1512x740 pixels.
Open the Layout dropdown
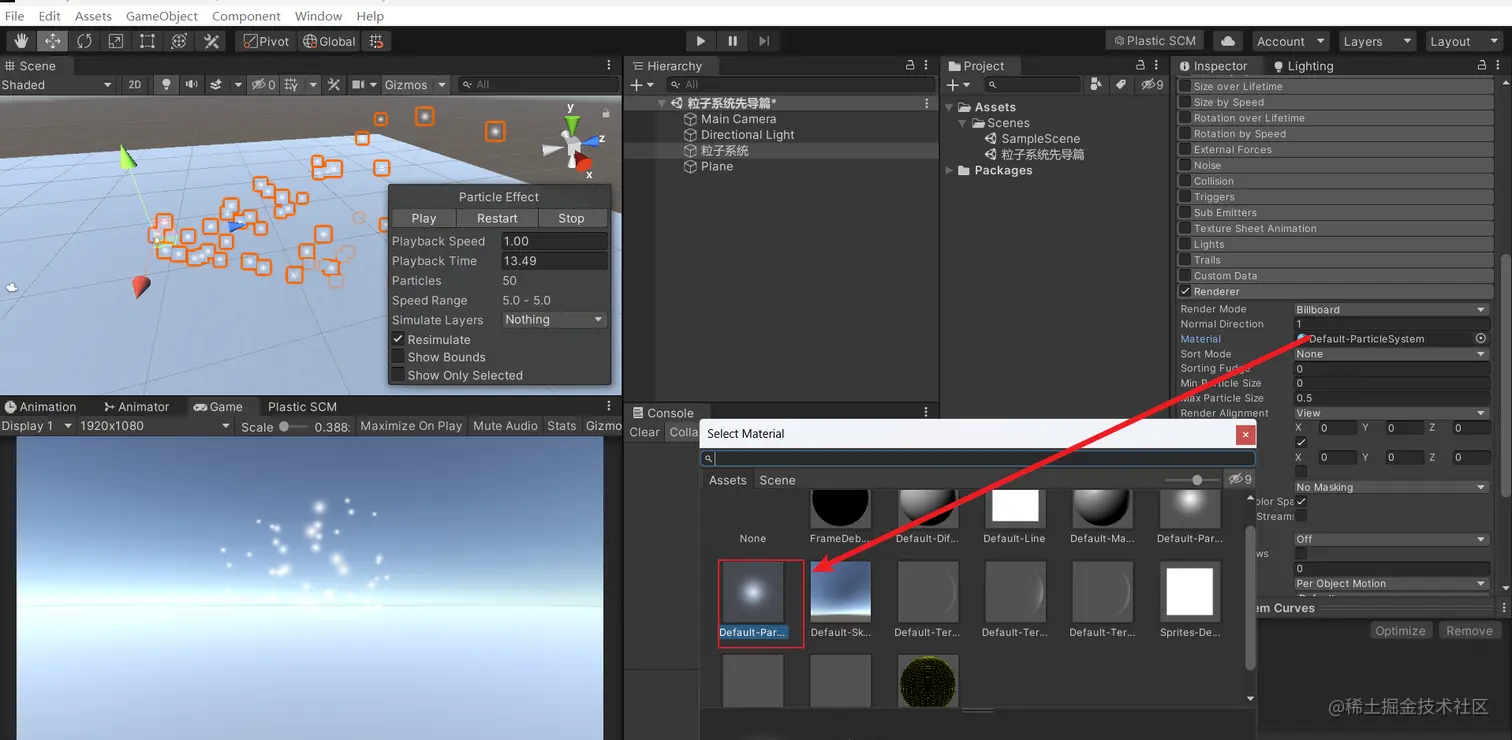point(1464,41)
